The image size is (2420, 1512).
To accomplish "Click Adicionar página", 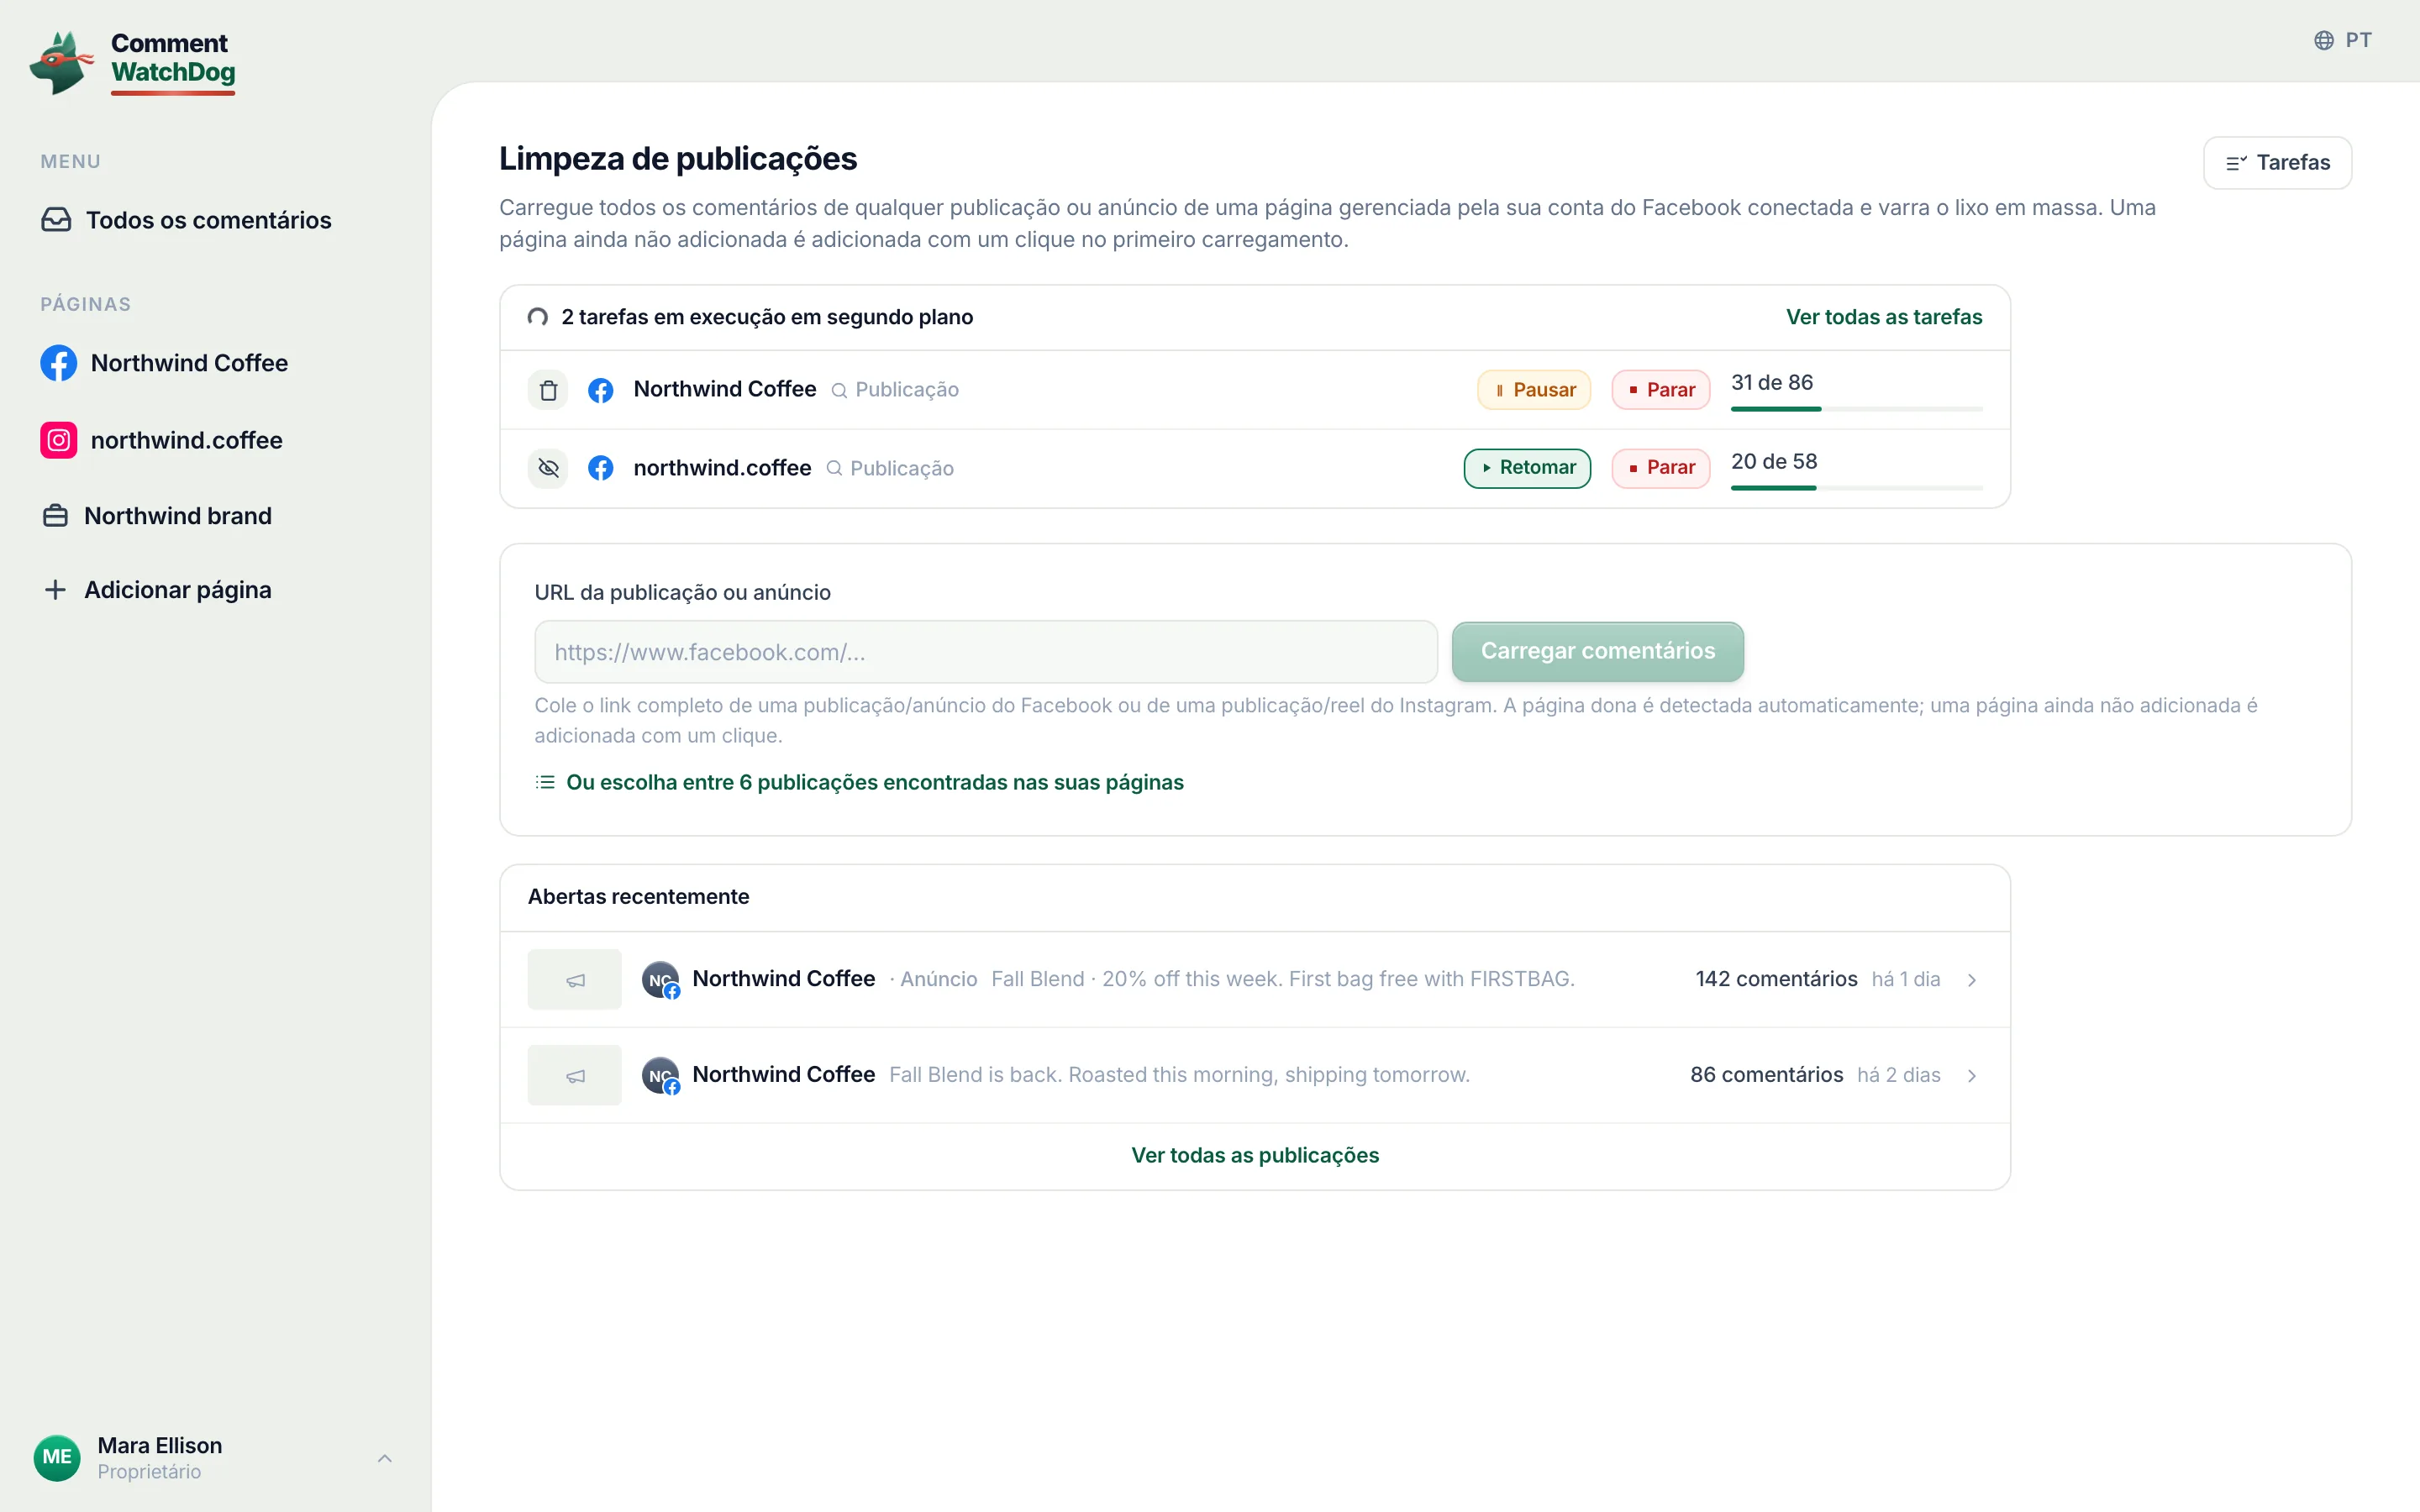I will click(157, 590).
